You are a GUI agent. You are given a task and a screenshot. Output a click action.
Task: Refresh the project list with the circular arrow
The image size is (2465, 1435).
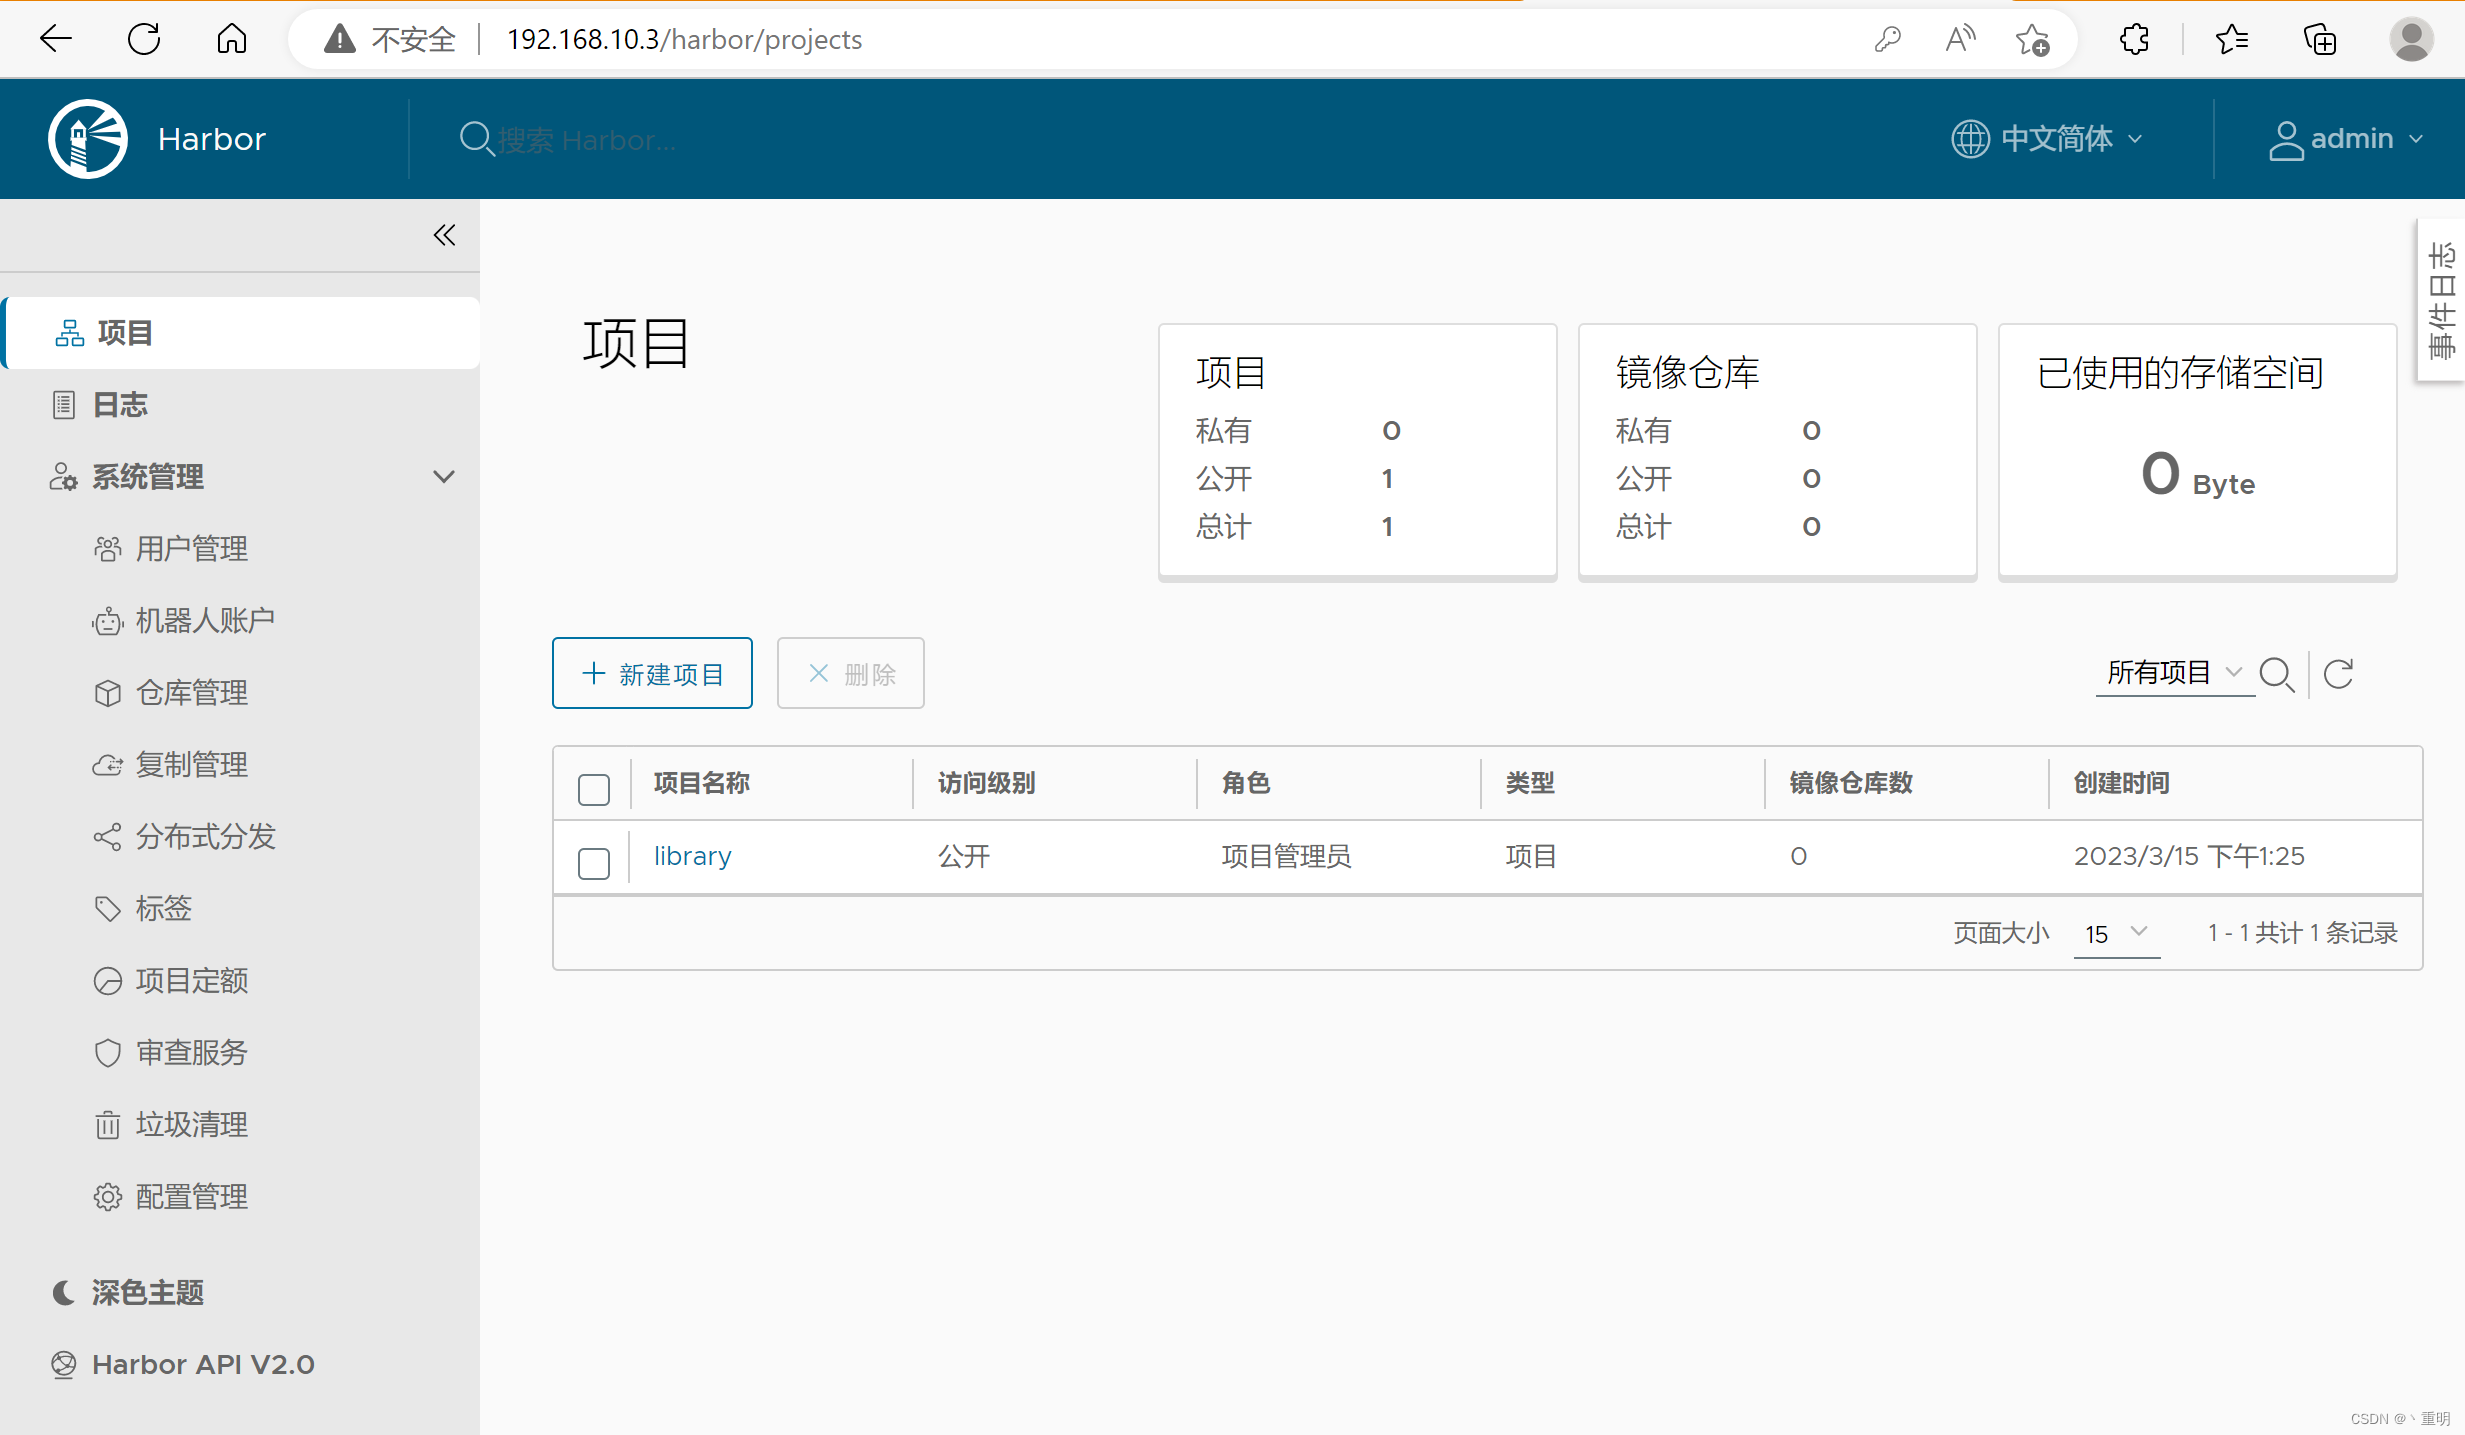coord(2338,674)
